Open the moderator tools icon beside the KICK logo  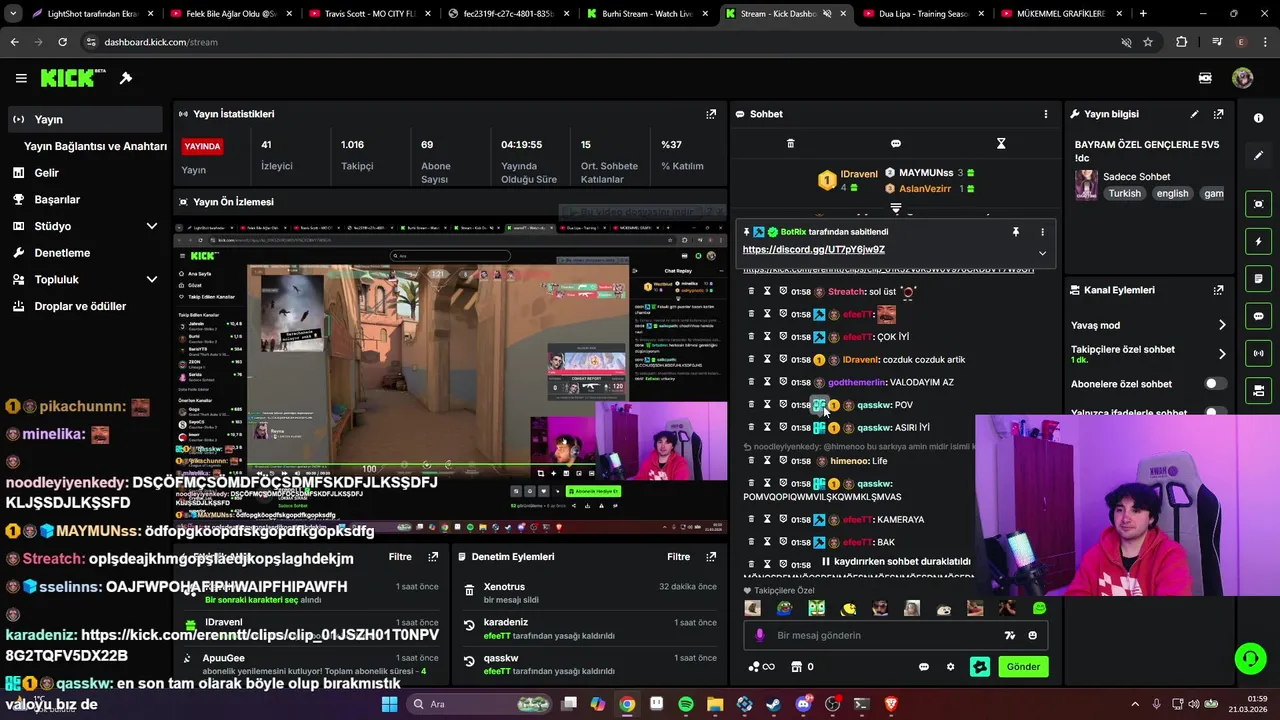point(126,78)
